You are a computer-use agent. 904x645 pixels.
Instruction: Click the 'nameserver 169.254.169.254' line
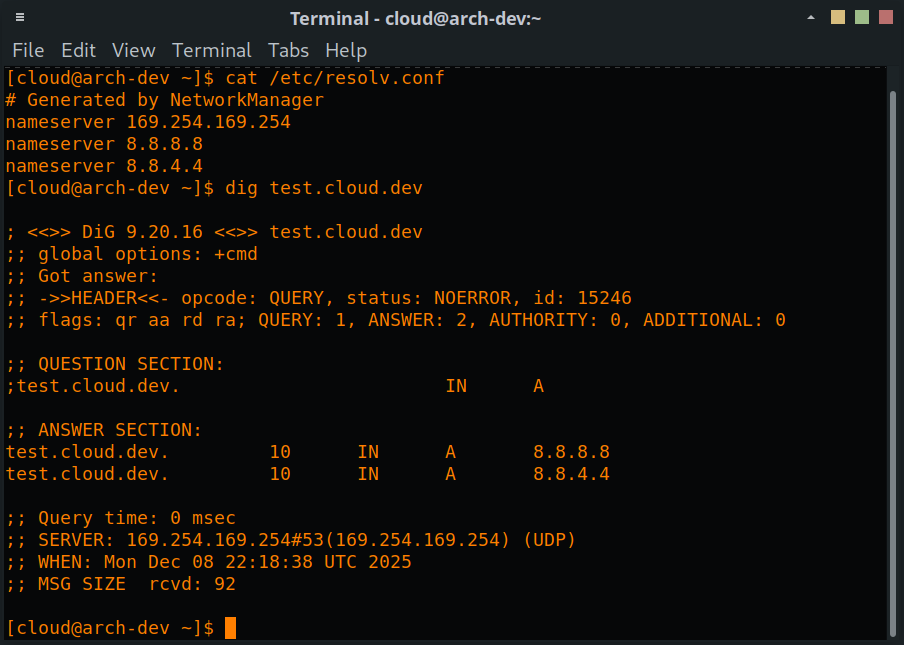coord(148,122)
